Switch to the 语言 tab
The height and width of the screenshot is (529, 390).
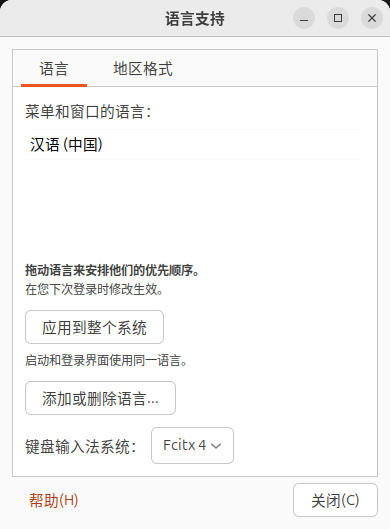point(54,69)
